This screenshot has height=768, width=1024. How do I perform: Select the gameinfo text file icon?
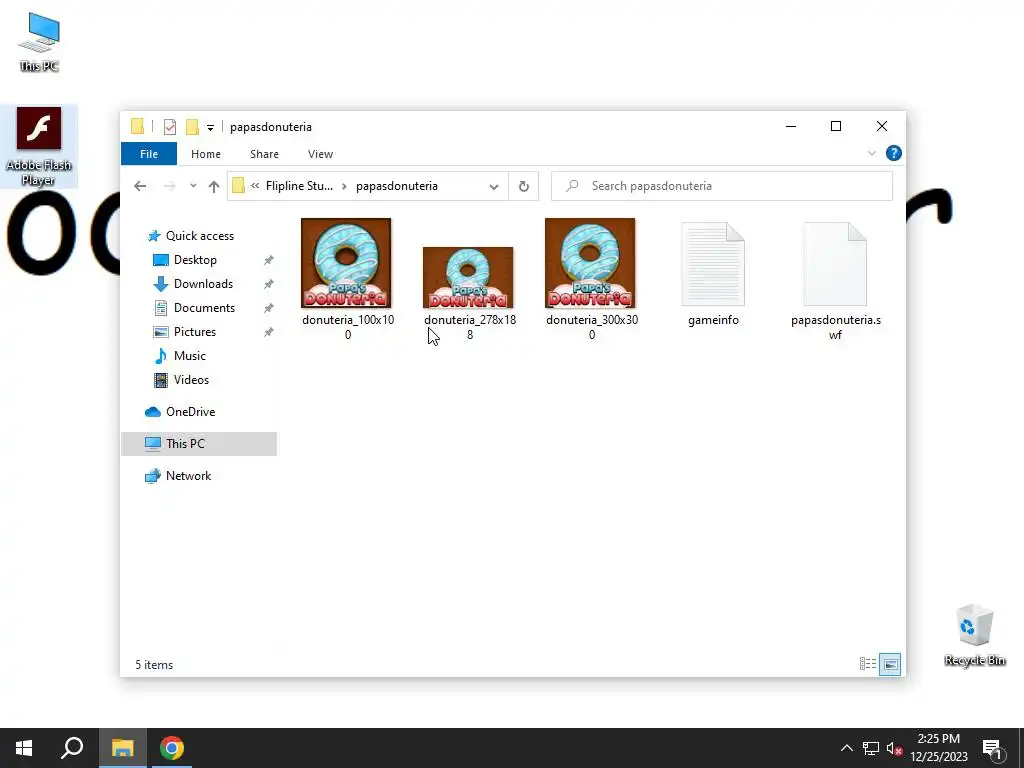click(x=712, y=264)
